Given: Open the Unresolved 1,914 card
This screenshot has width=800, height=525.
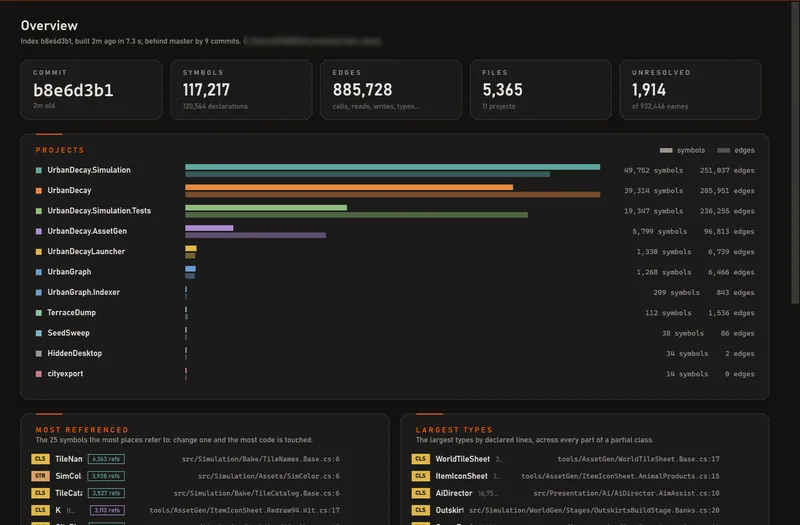Looking at the screenshot, I should (x=690, y=90).
